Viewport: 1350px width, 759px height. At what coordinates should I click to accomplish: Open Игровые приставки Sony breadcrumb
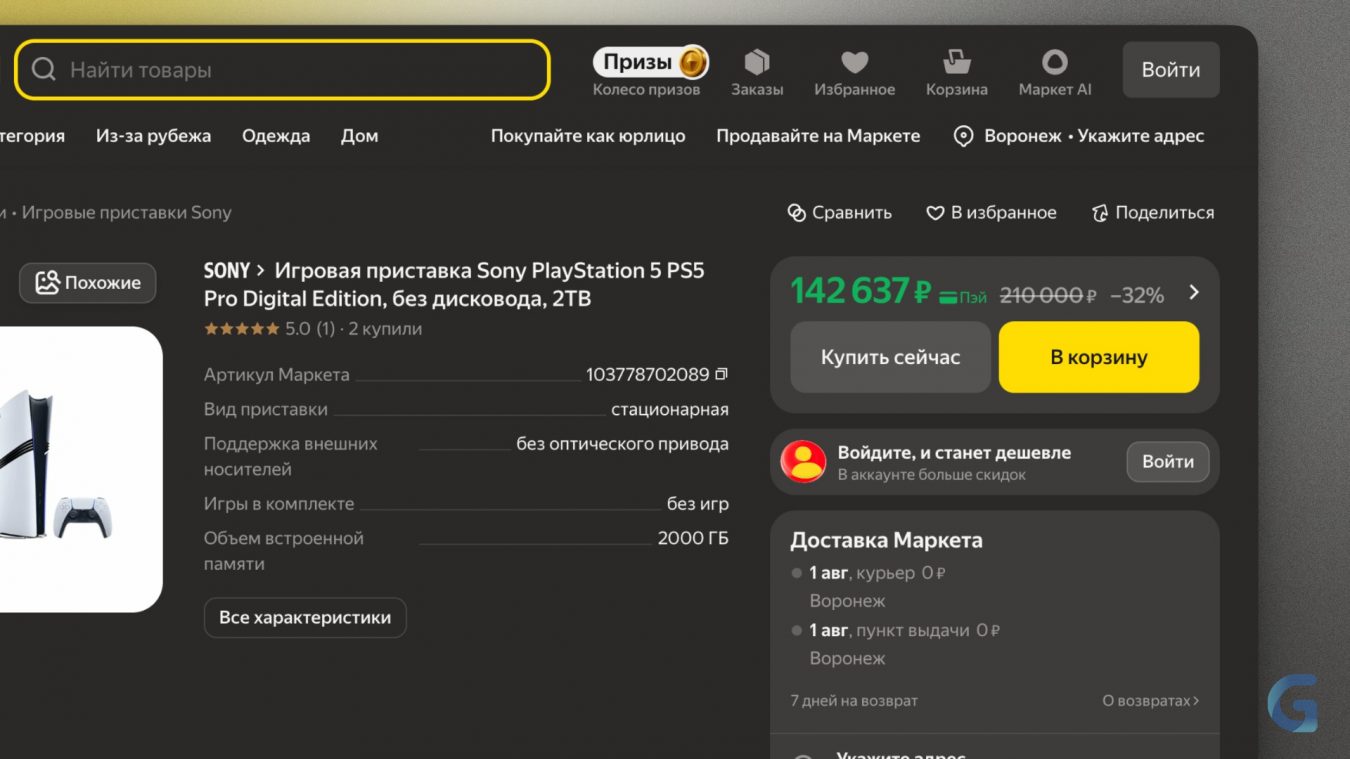point(126,213)
